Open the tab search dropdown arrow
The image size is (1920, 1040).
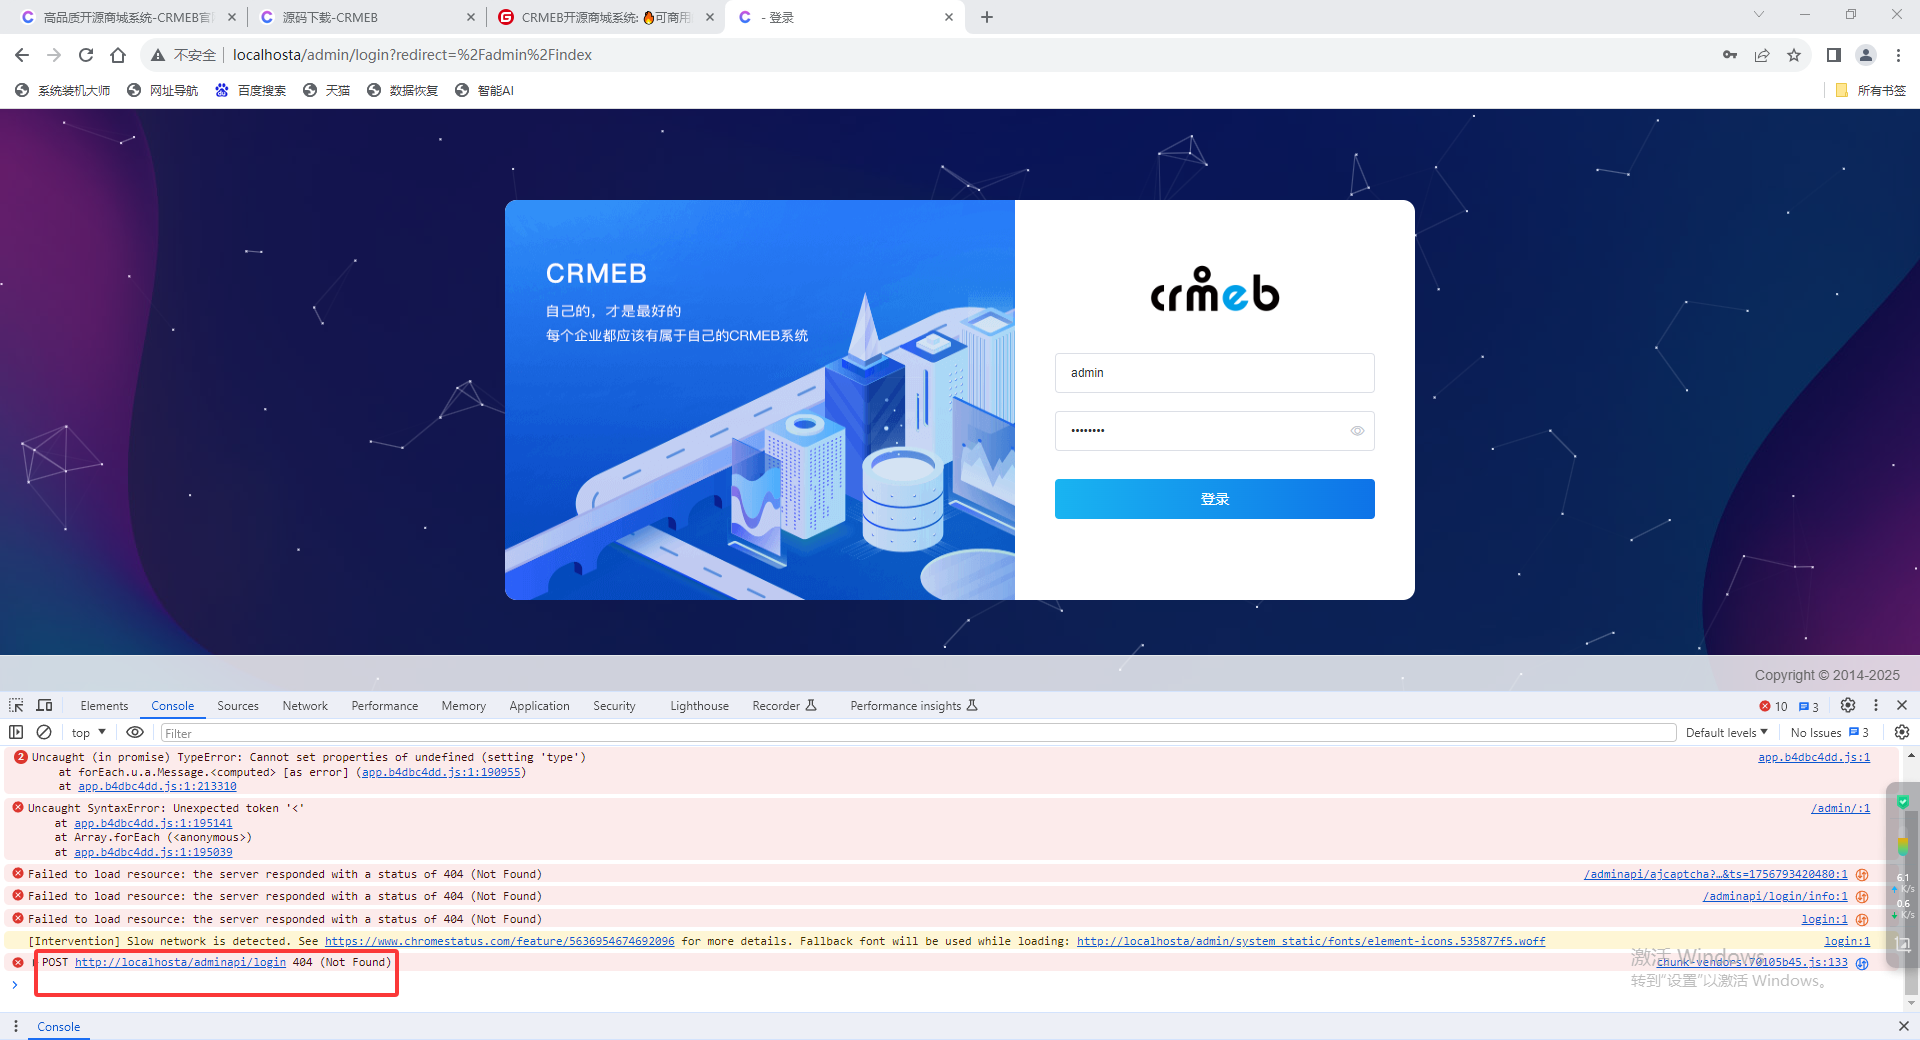pyautogui.click(x=1759, y=14)
